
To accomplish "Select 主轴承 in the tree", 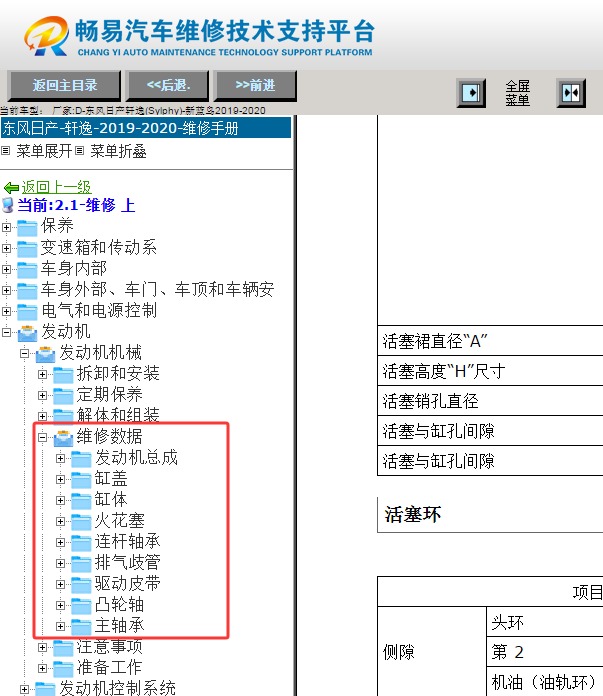I will (119, 625).
